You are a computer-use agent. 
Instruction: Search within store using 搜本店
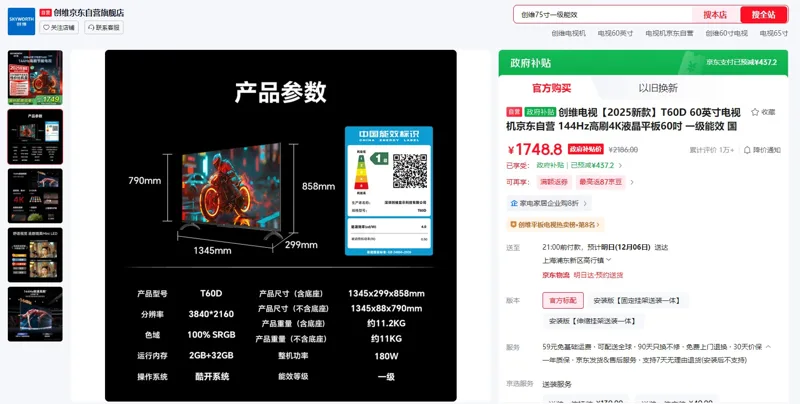click(x=715, y=15)
